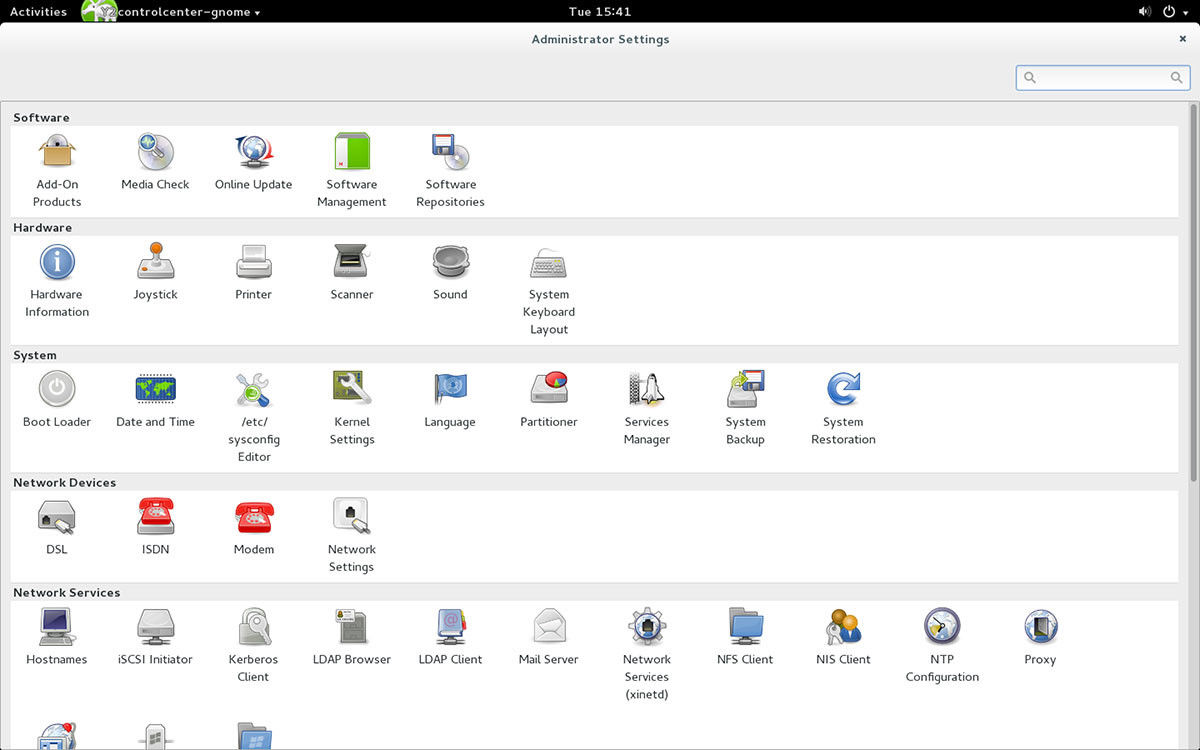Open Date and Time settings
This screenshot has height=750, width=1200.
click(155, 400)
